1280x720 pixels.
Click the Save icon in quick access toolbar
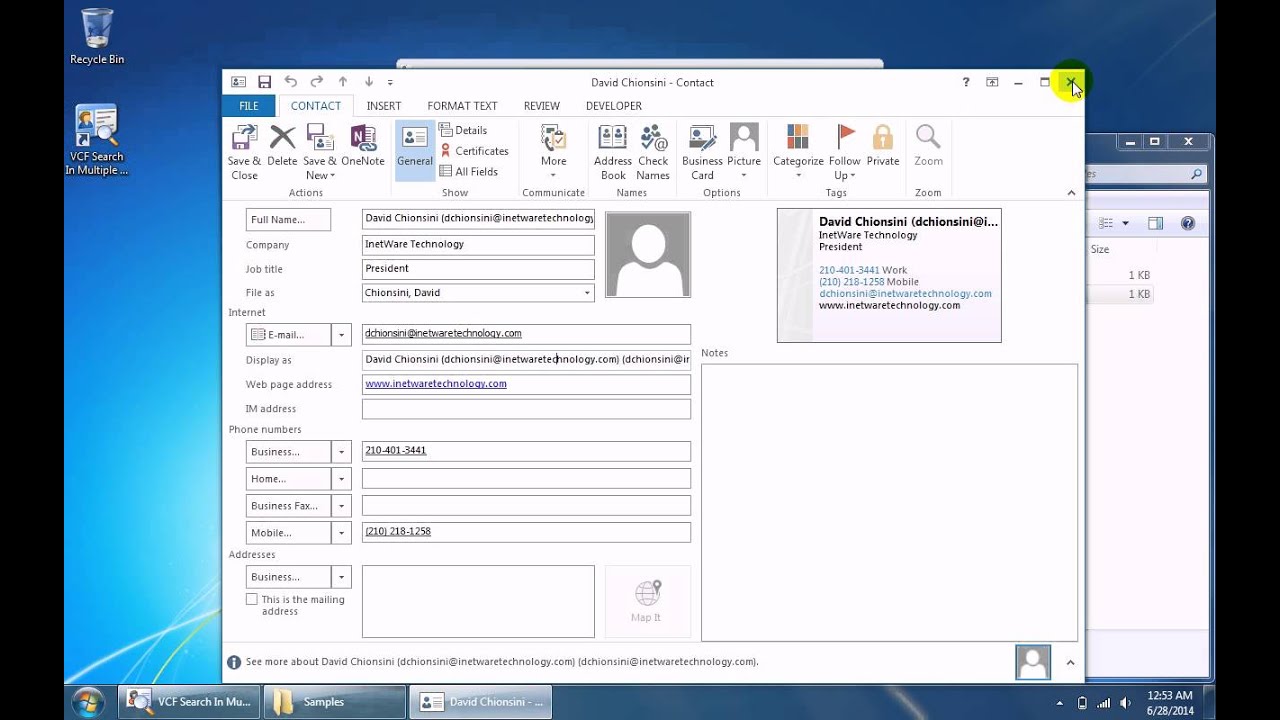point(264,82)
